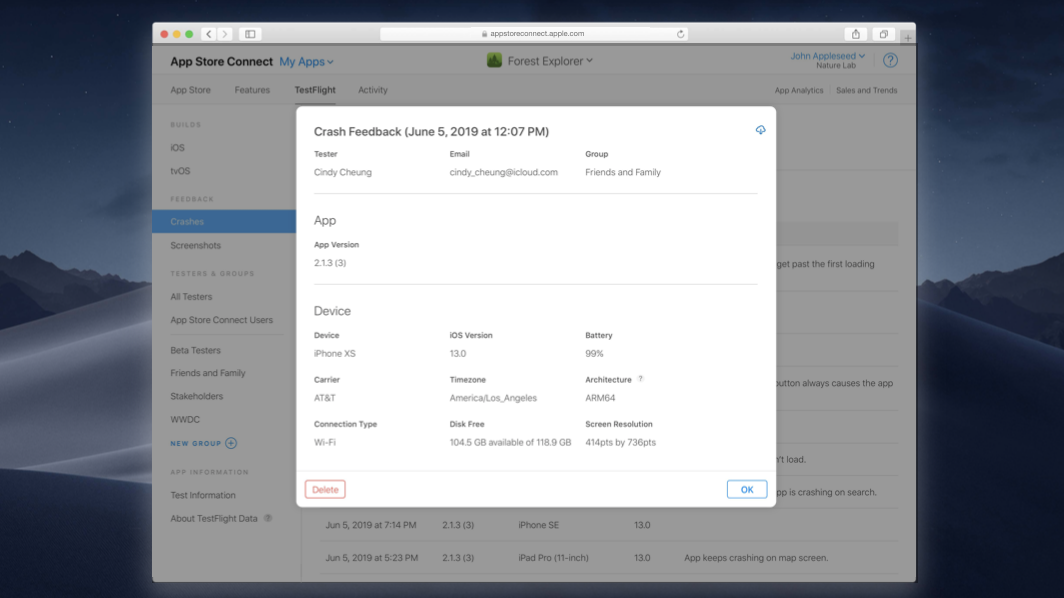Select the TestFlight tab
Image resolution: width=1064 pixels, height=598 pixels.
click(x=315, y=90)
